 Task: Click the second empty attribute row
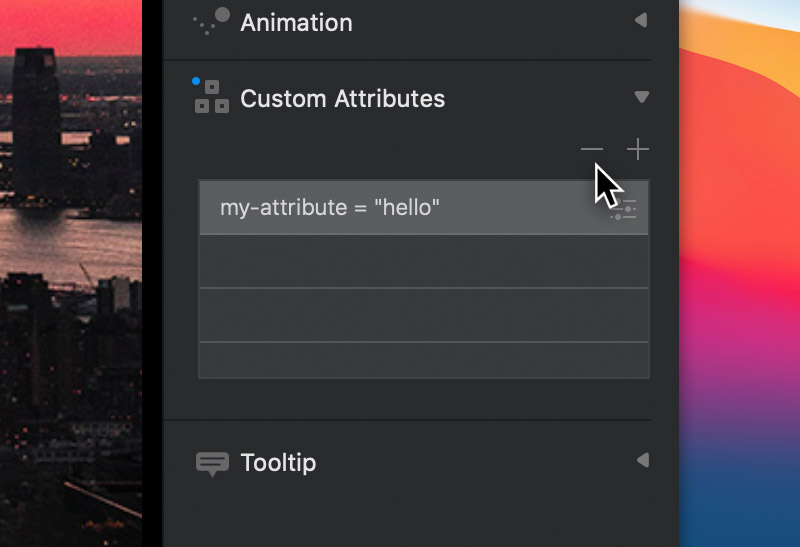pyautogui.click(x=424, y=315)
